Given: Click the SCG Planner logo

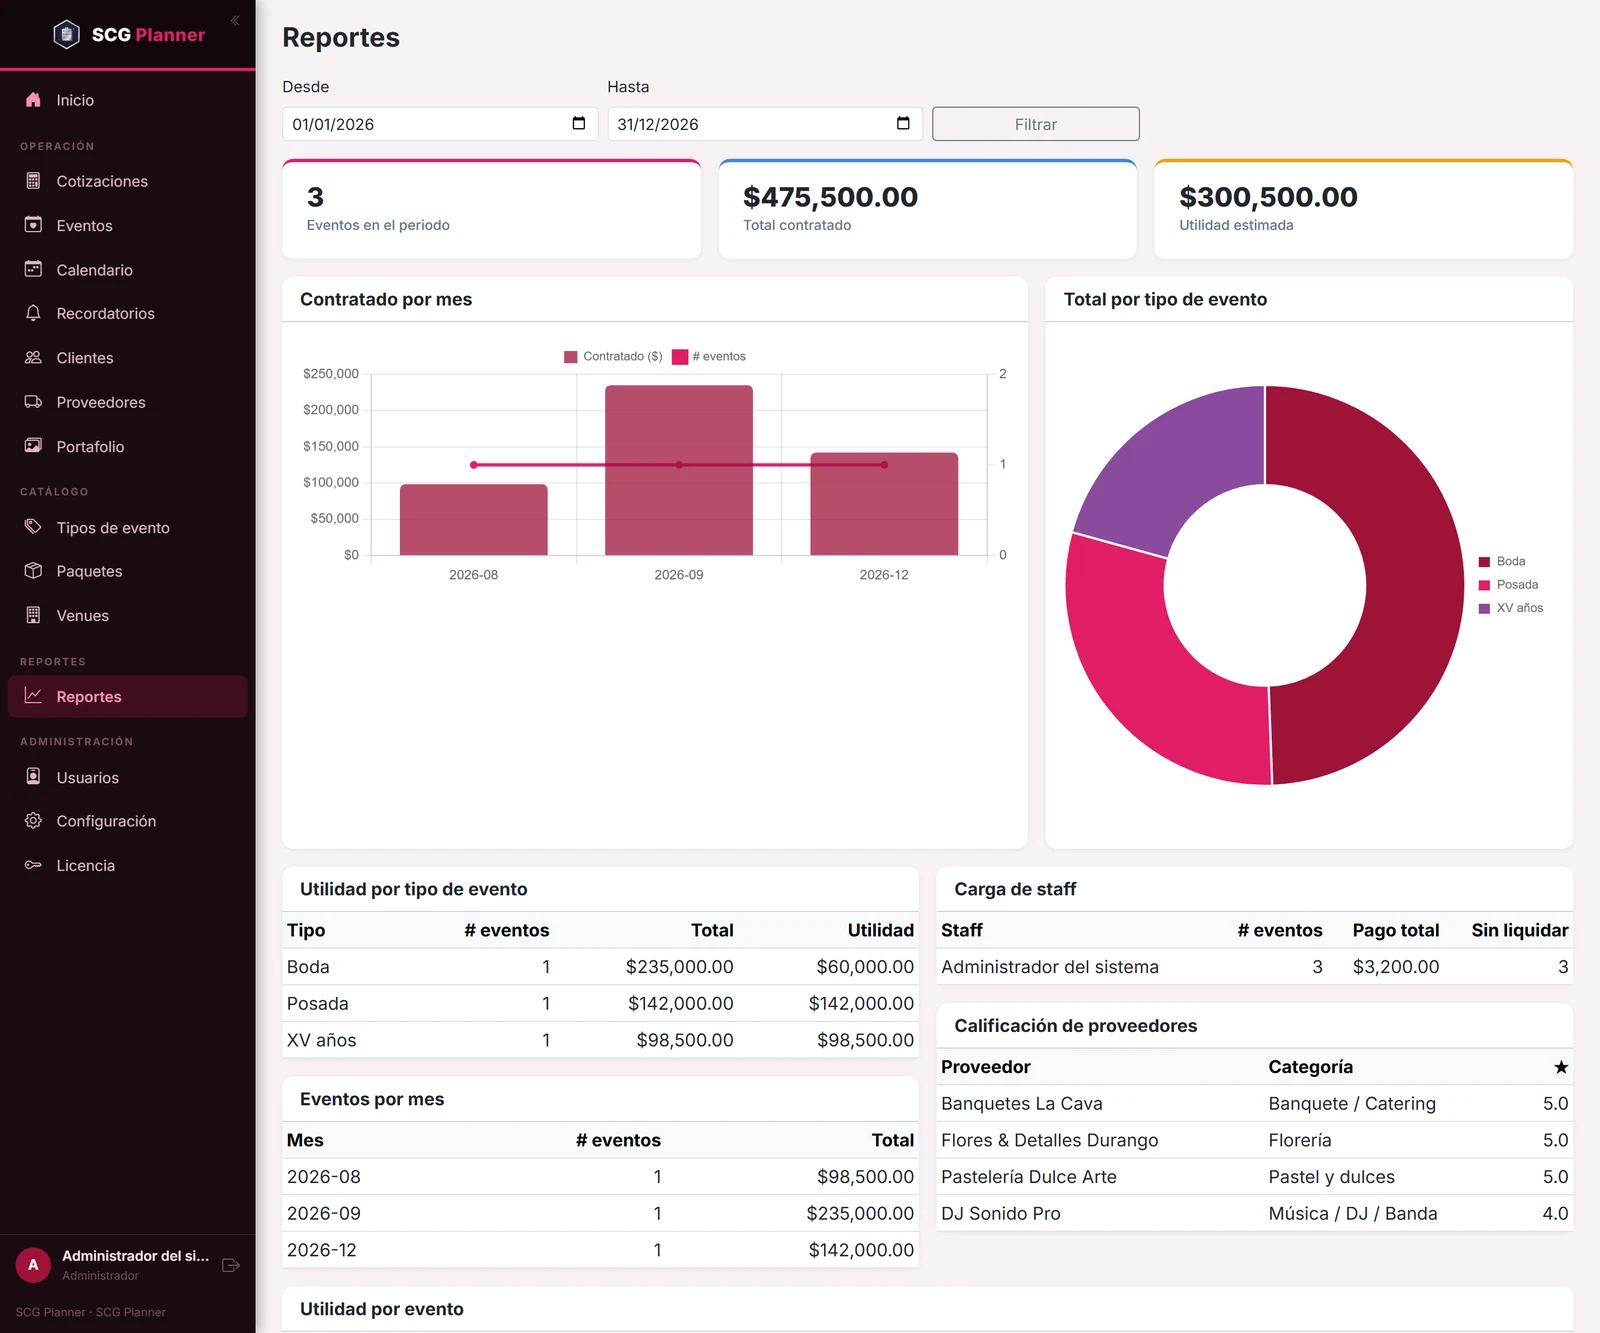Looking at the screenshot, I should (x=128, y=35).
